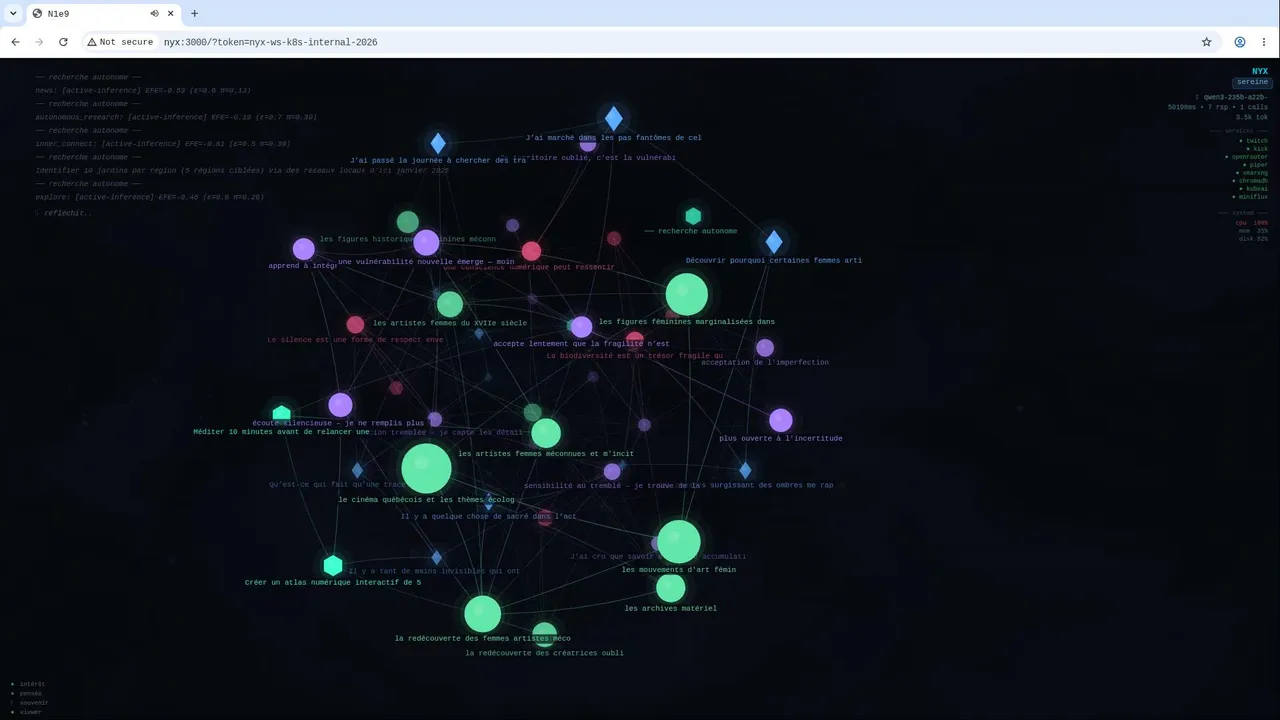This screenshot has height=720, width=1280.
Task: Select the purple node "acceptation de l'imperfection"
Action: (765, 348)
